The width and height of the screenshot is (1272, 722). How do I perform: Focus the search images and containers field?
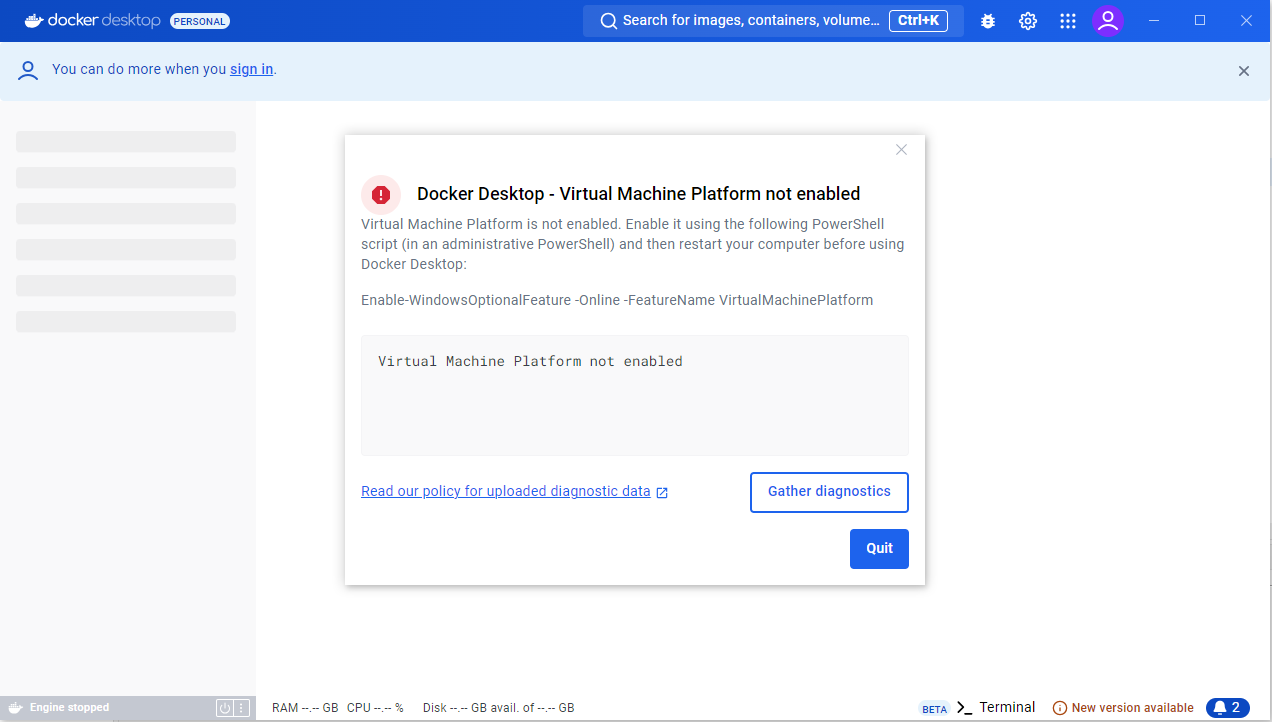[x=773, y=21]
